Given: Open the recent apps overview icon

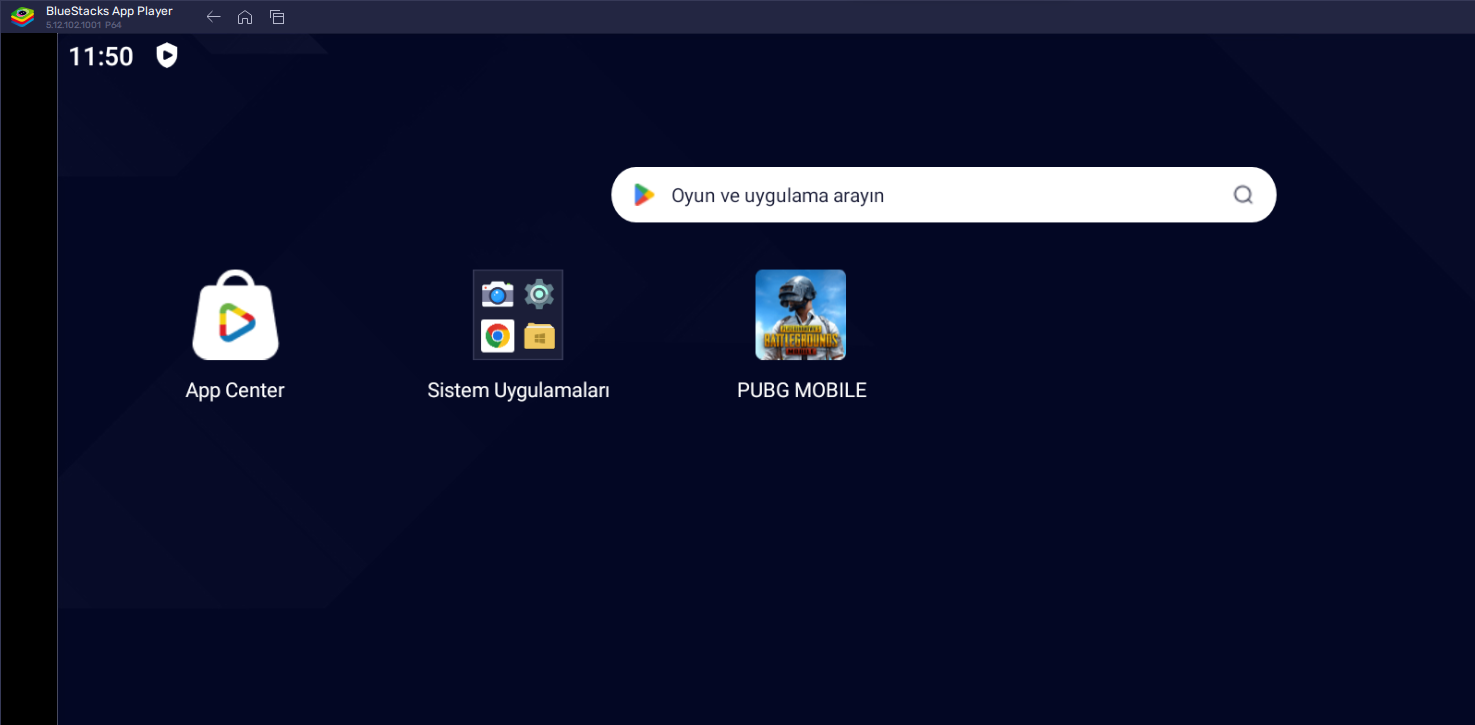Looking at the screenshot, I should [x=277, y=17].
